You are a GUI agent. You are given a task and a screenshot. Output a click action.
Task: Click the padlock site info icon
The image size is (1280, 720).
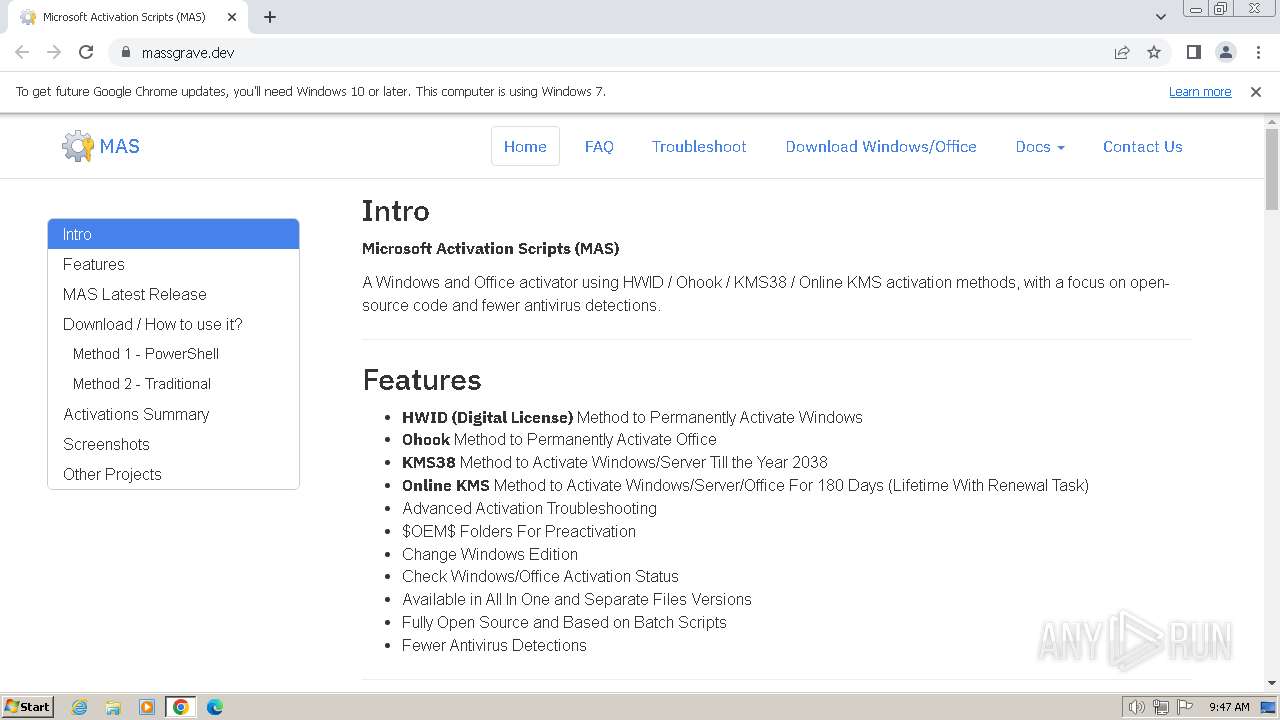[125, 52]
